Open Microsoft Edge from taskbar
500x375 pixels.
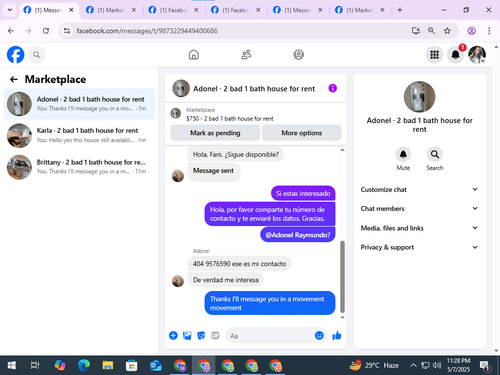tap(84, 366)
